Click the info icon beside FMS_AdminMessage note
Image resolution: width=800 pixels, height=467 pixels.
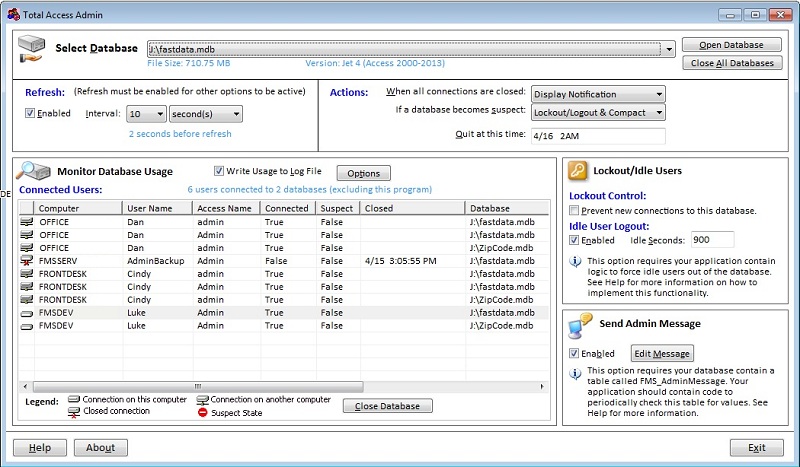click(x=575, y=374)
